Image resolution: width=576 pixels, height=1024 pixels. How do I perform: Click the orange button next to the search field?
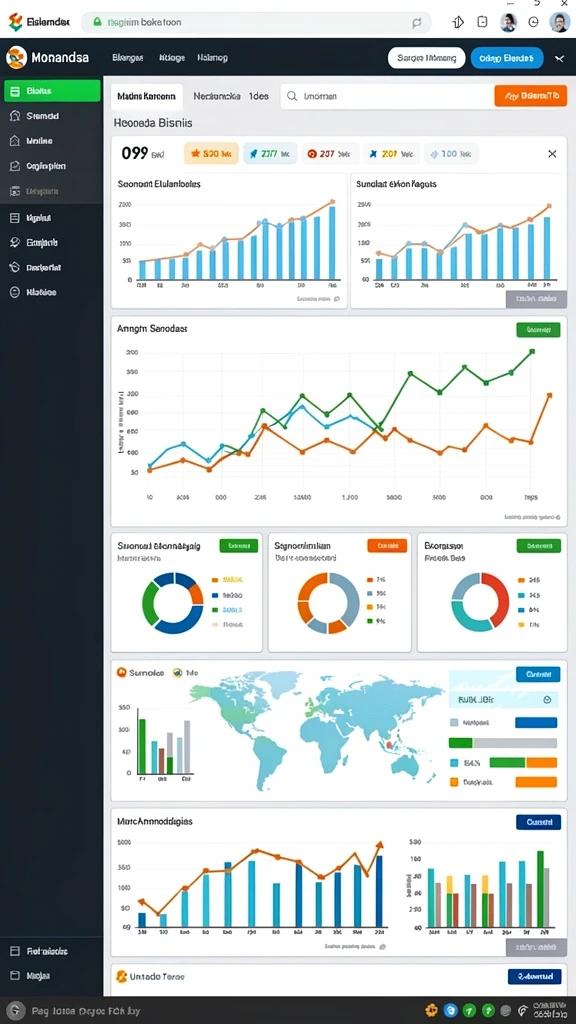[x=530, y=96]
